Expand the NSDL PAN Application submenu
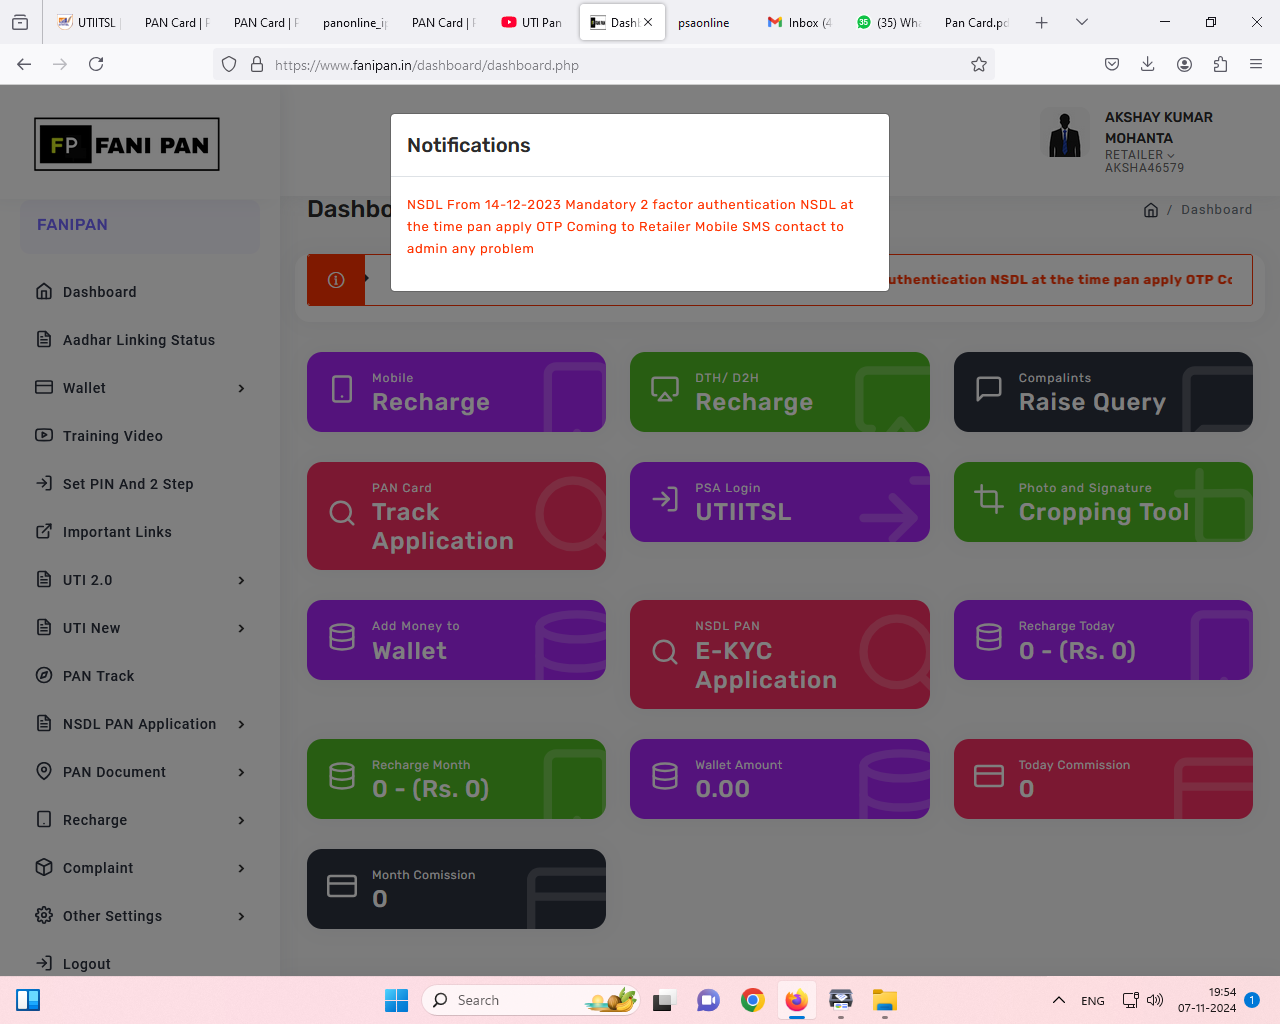1280x1024 pixels. click(140, 724)
